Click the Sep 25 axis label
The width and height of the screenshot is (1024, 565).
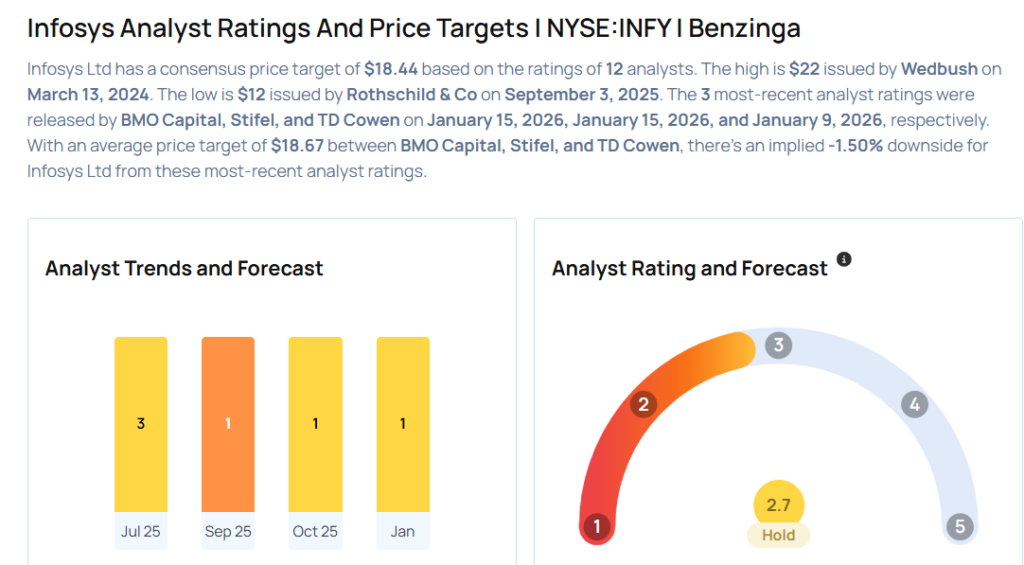click(228, 531)
